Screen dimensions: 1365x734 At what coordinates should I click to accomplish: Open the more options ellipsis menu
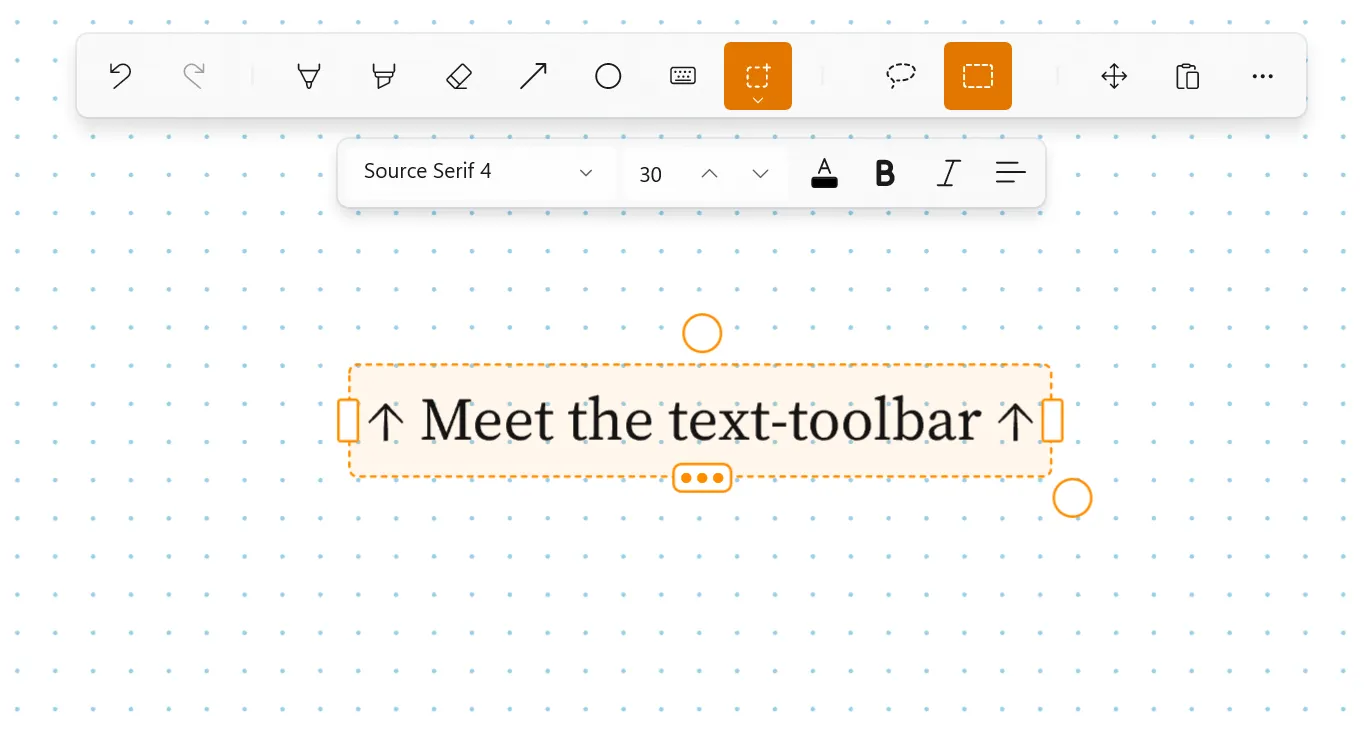click(1263, 76)
